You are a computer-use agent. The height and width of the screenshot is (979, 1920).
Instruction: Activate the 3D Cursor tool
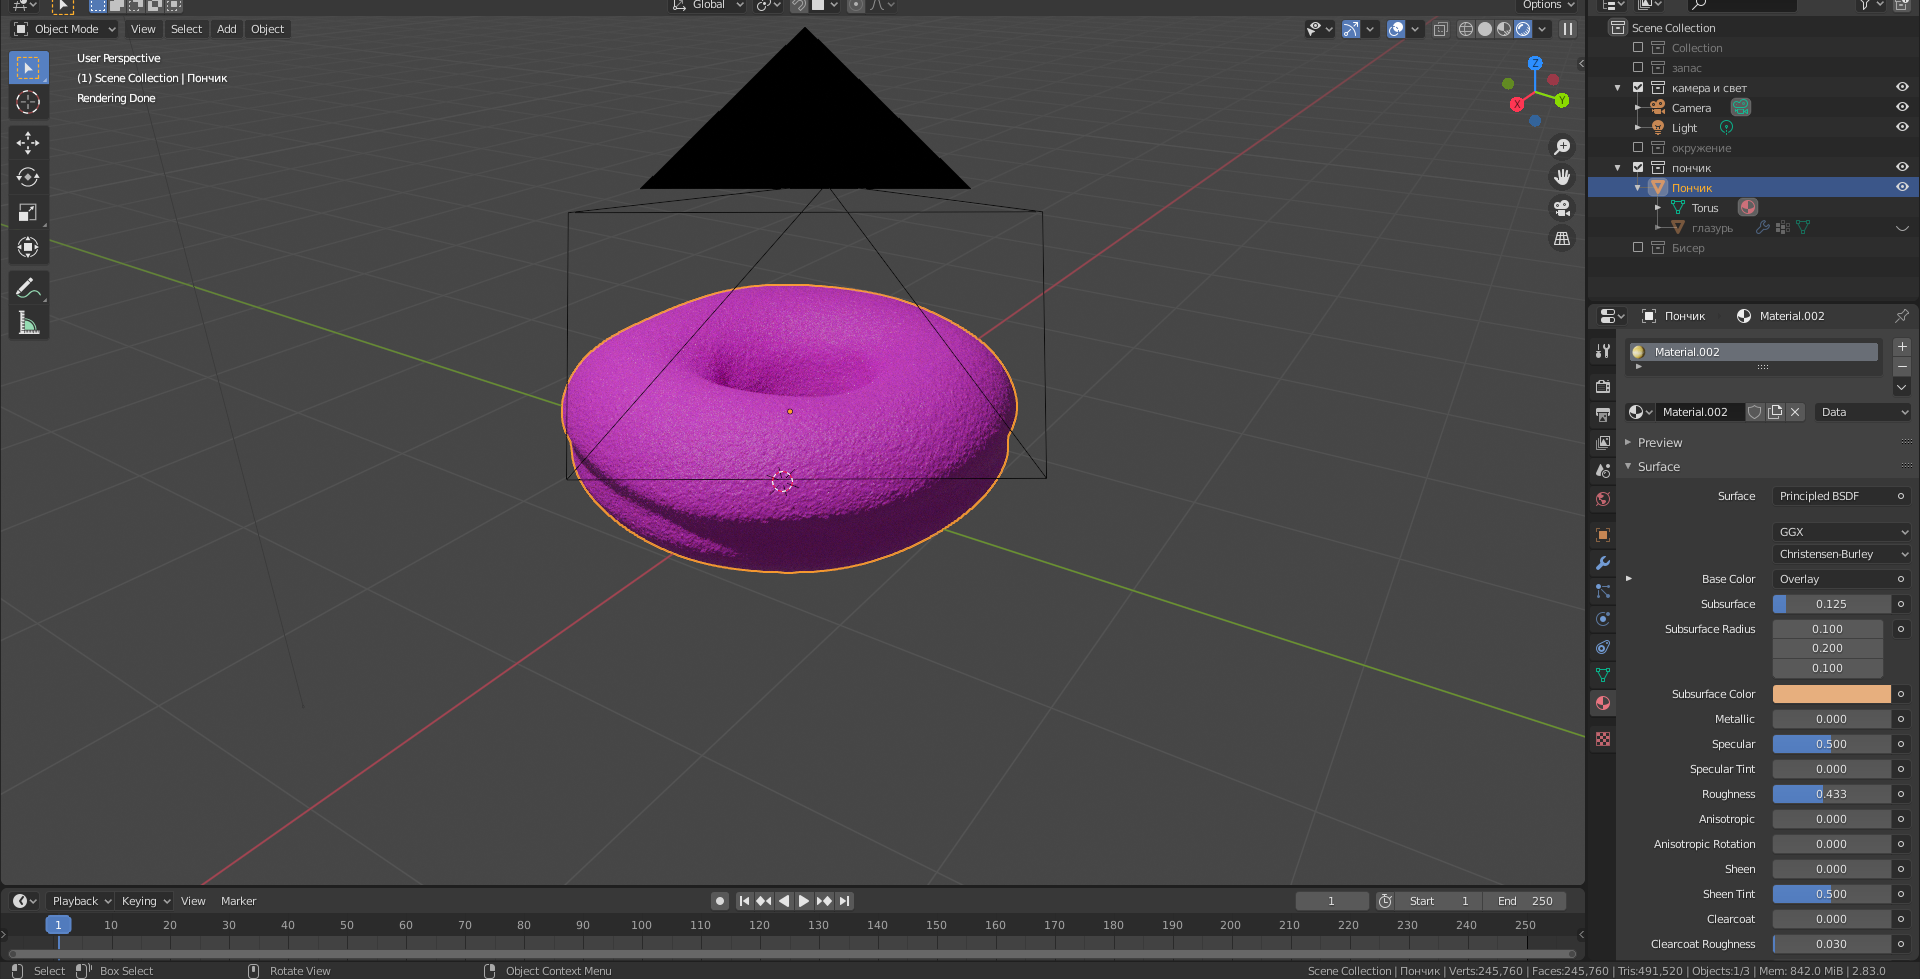[29, 102]
